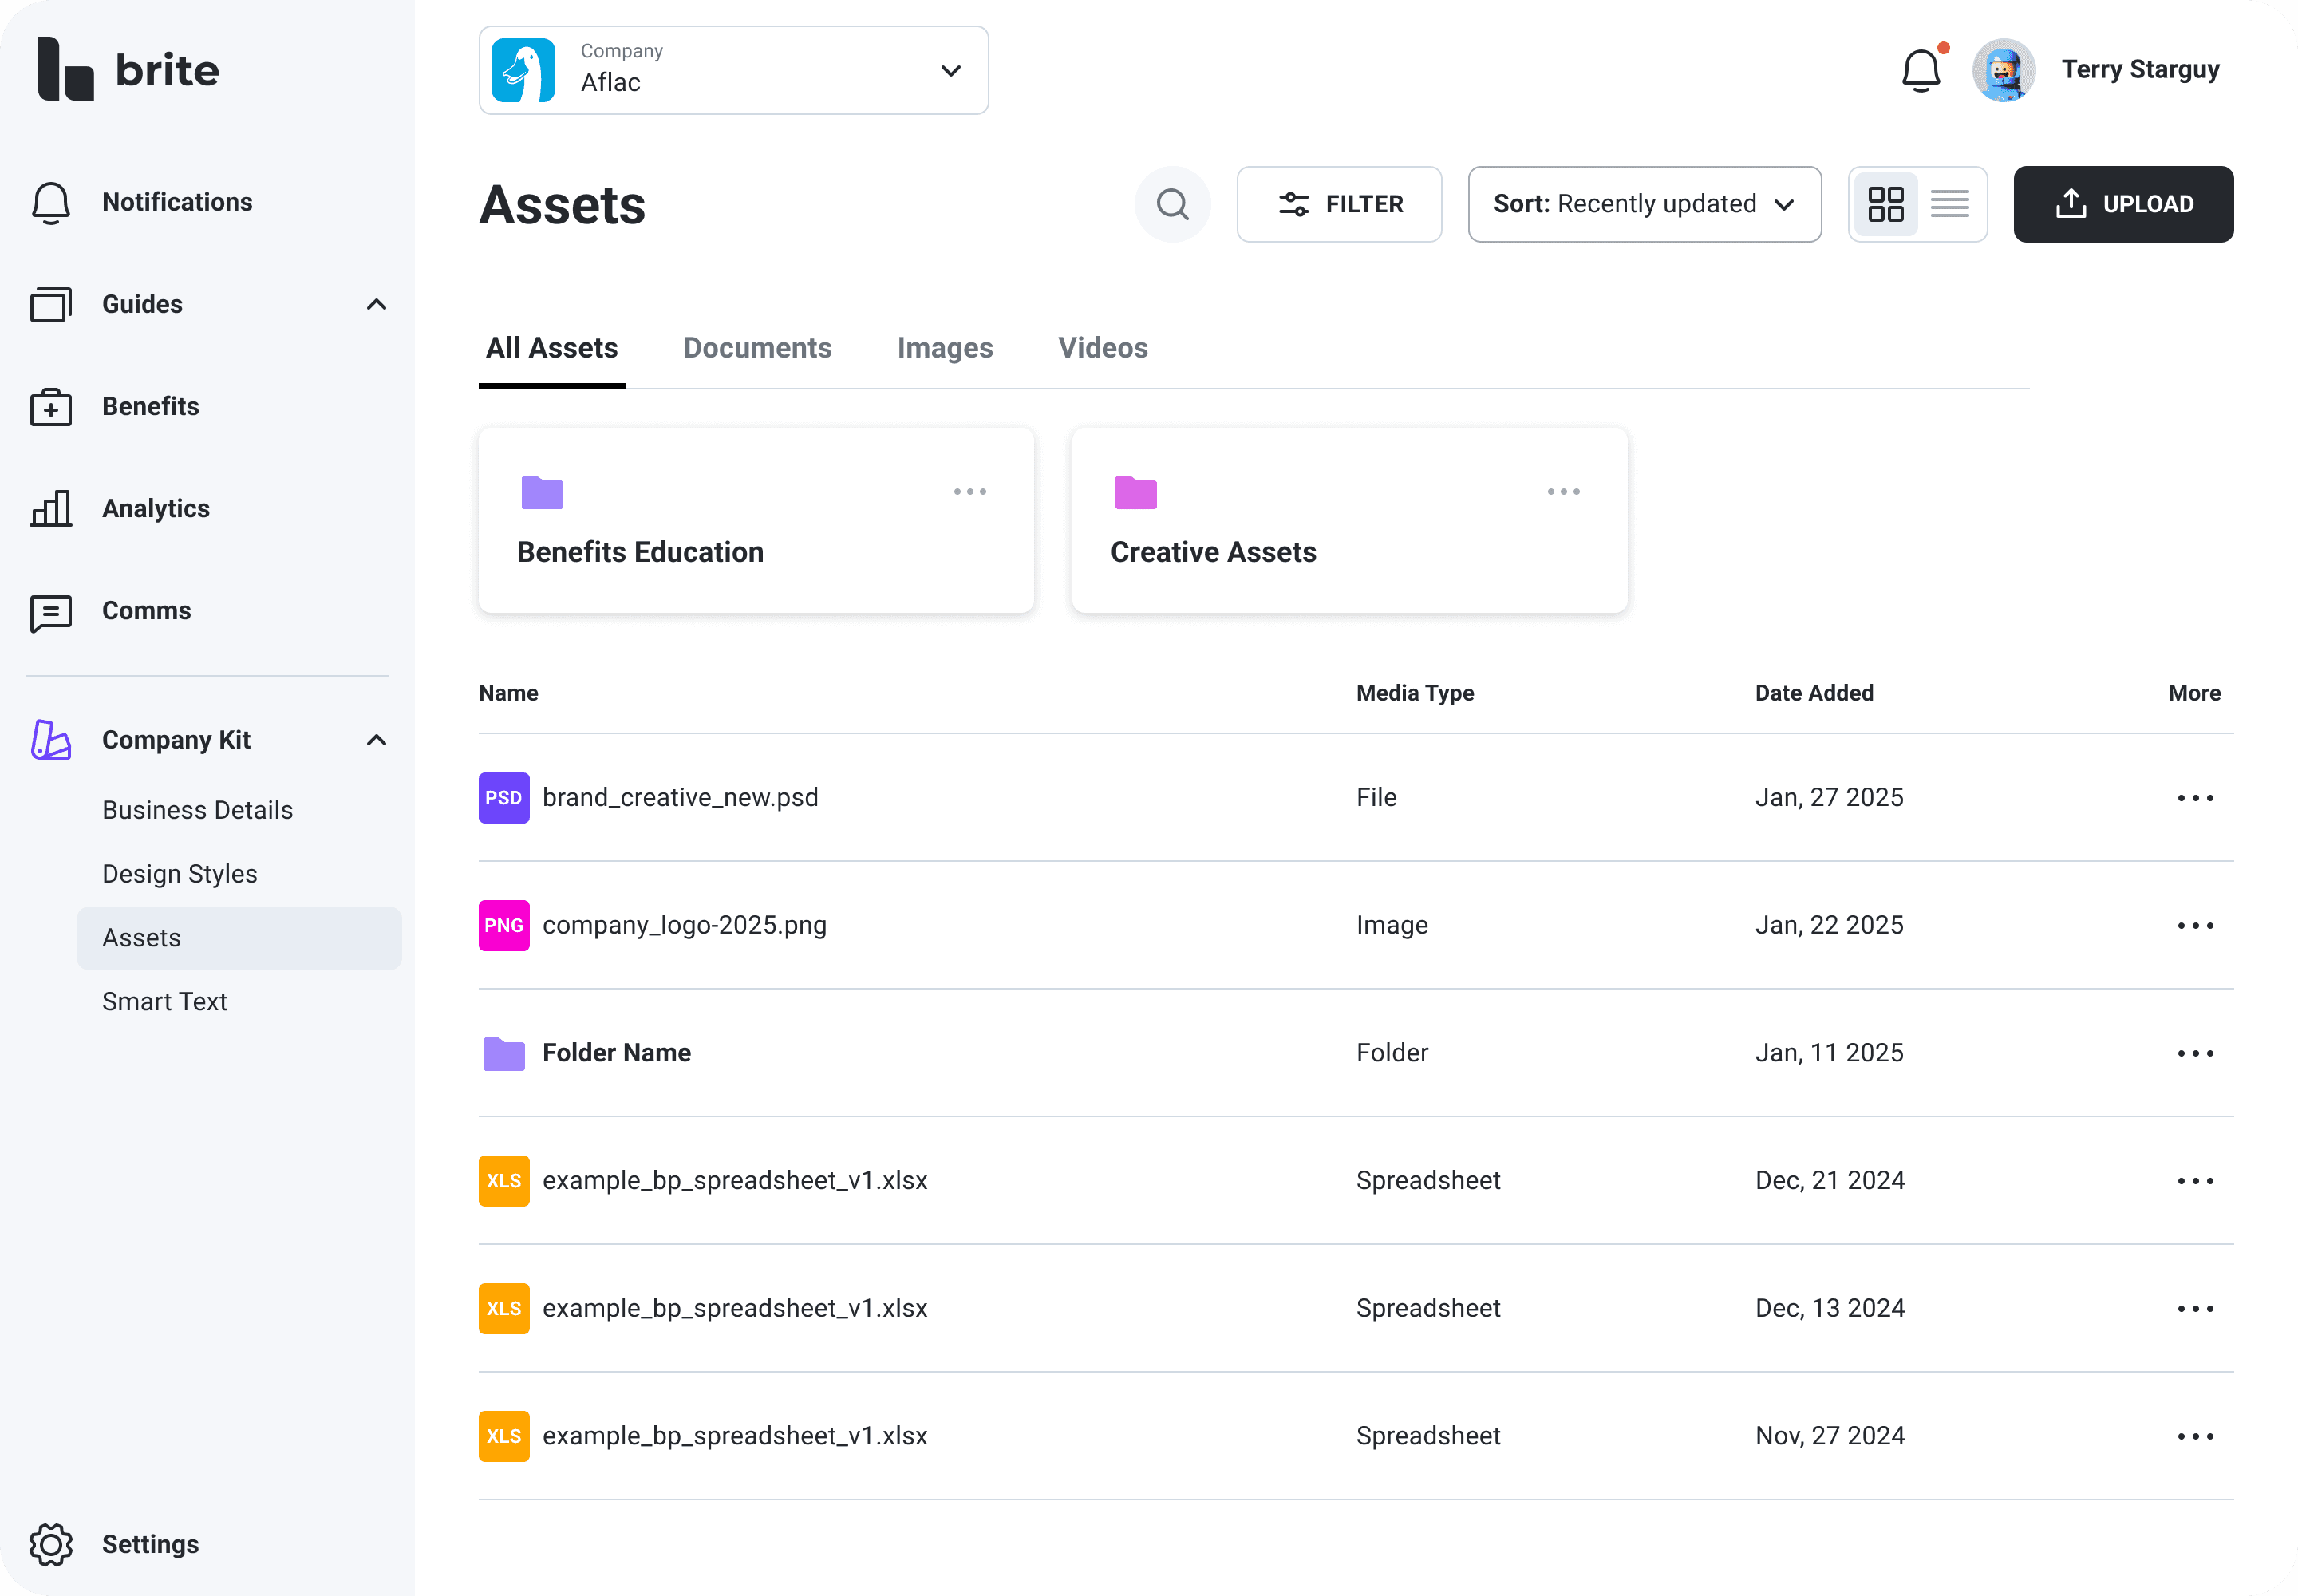Click the FILTER button
The image size is (2298, 1596).
pos(1338,204)
